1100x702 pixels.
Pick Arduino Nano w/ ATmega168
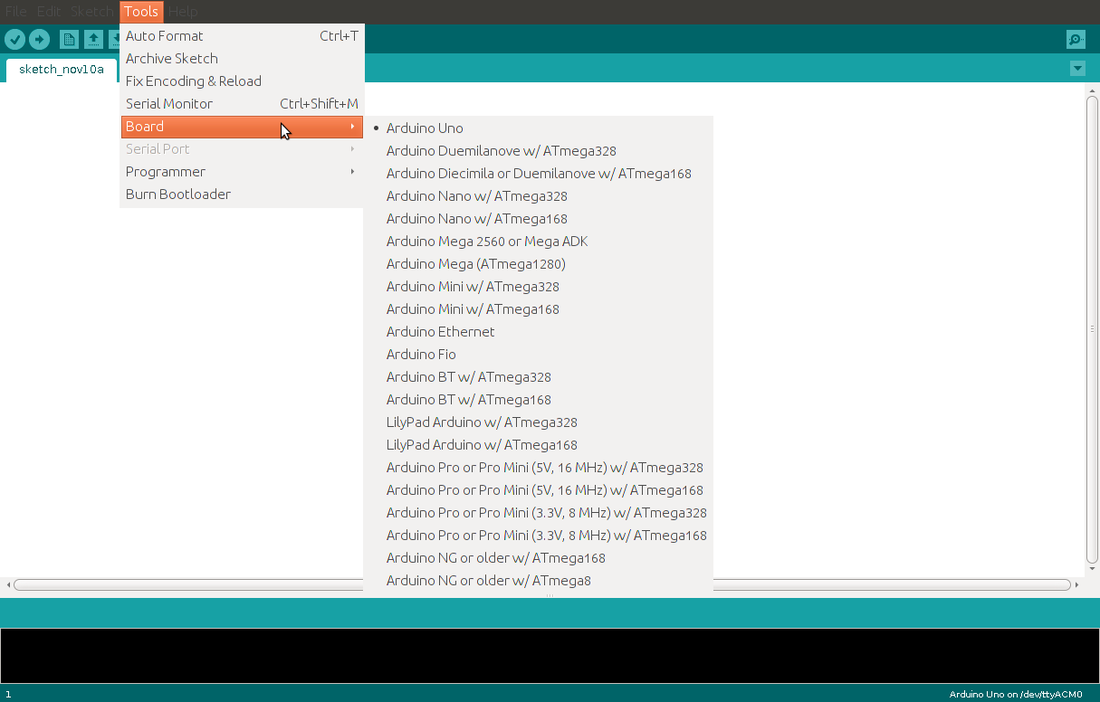538,218
